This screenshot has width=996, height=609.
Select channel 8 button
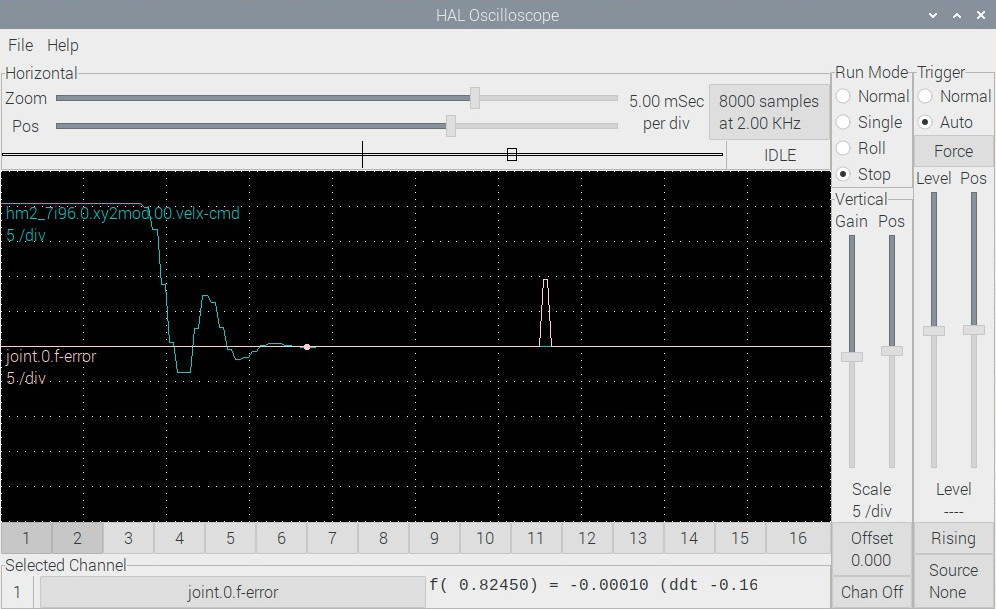click(x=383, y=538)
